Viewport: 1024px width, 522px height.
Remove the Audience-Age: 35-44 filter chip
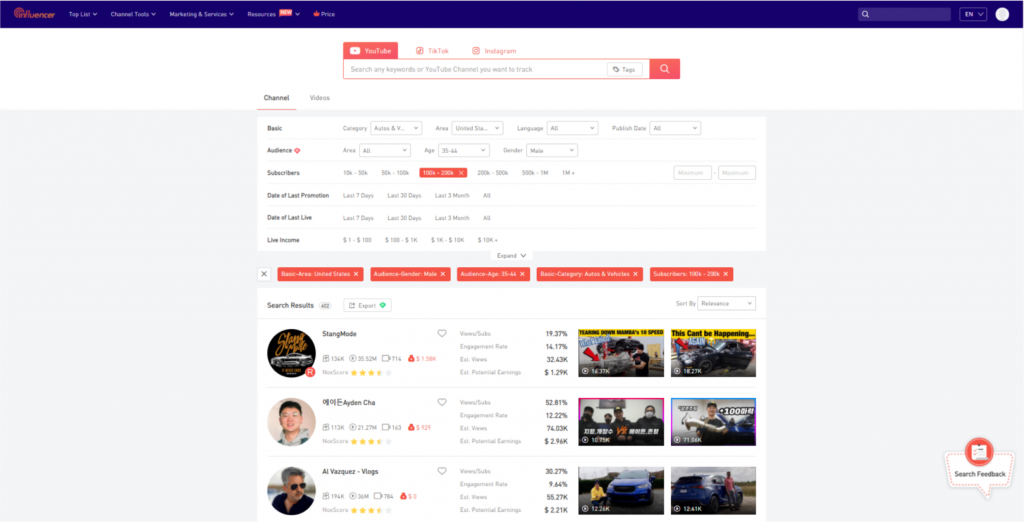522,274
